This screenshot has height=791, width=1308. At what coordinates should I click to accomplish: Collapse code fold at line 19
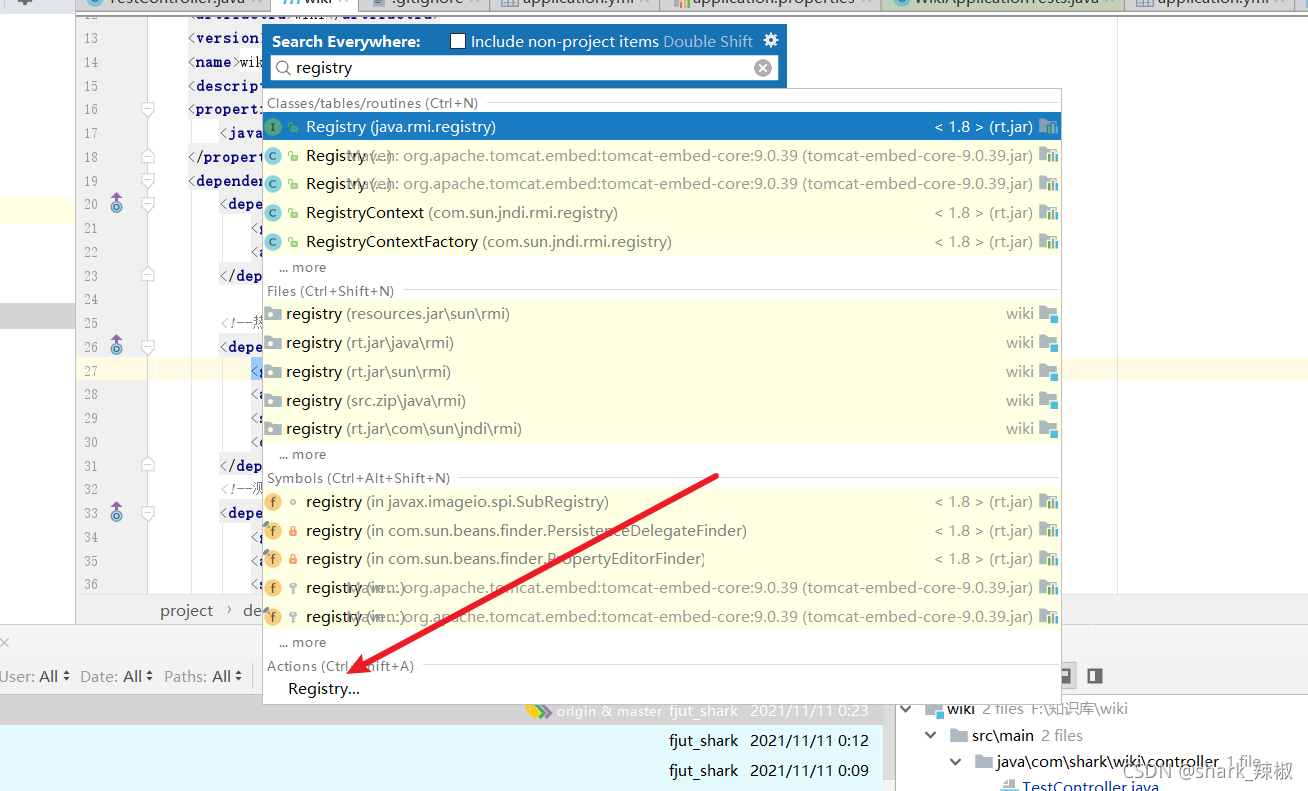tap(148, 181)
